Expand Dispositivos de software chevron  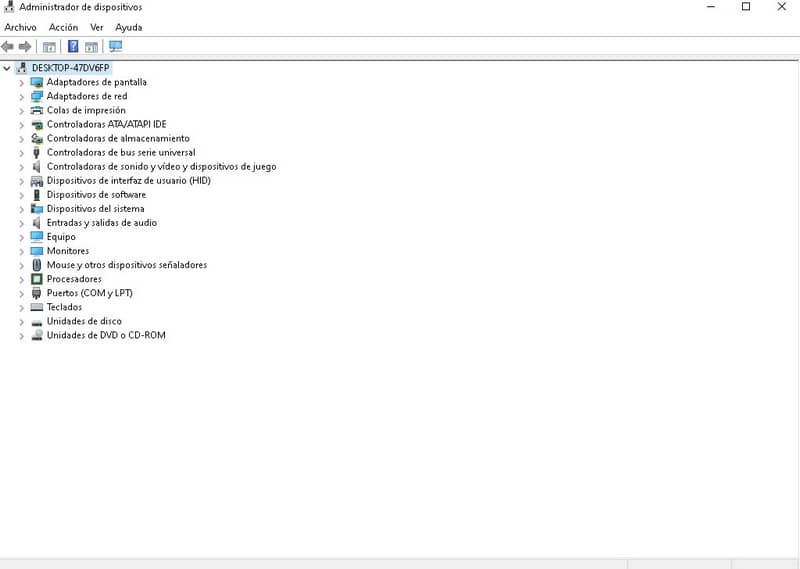21,195
